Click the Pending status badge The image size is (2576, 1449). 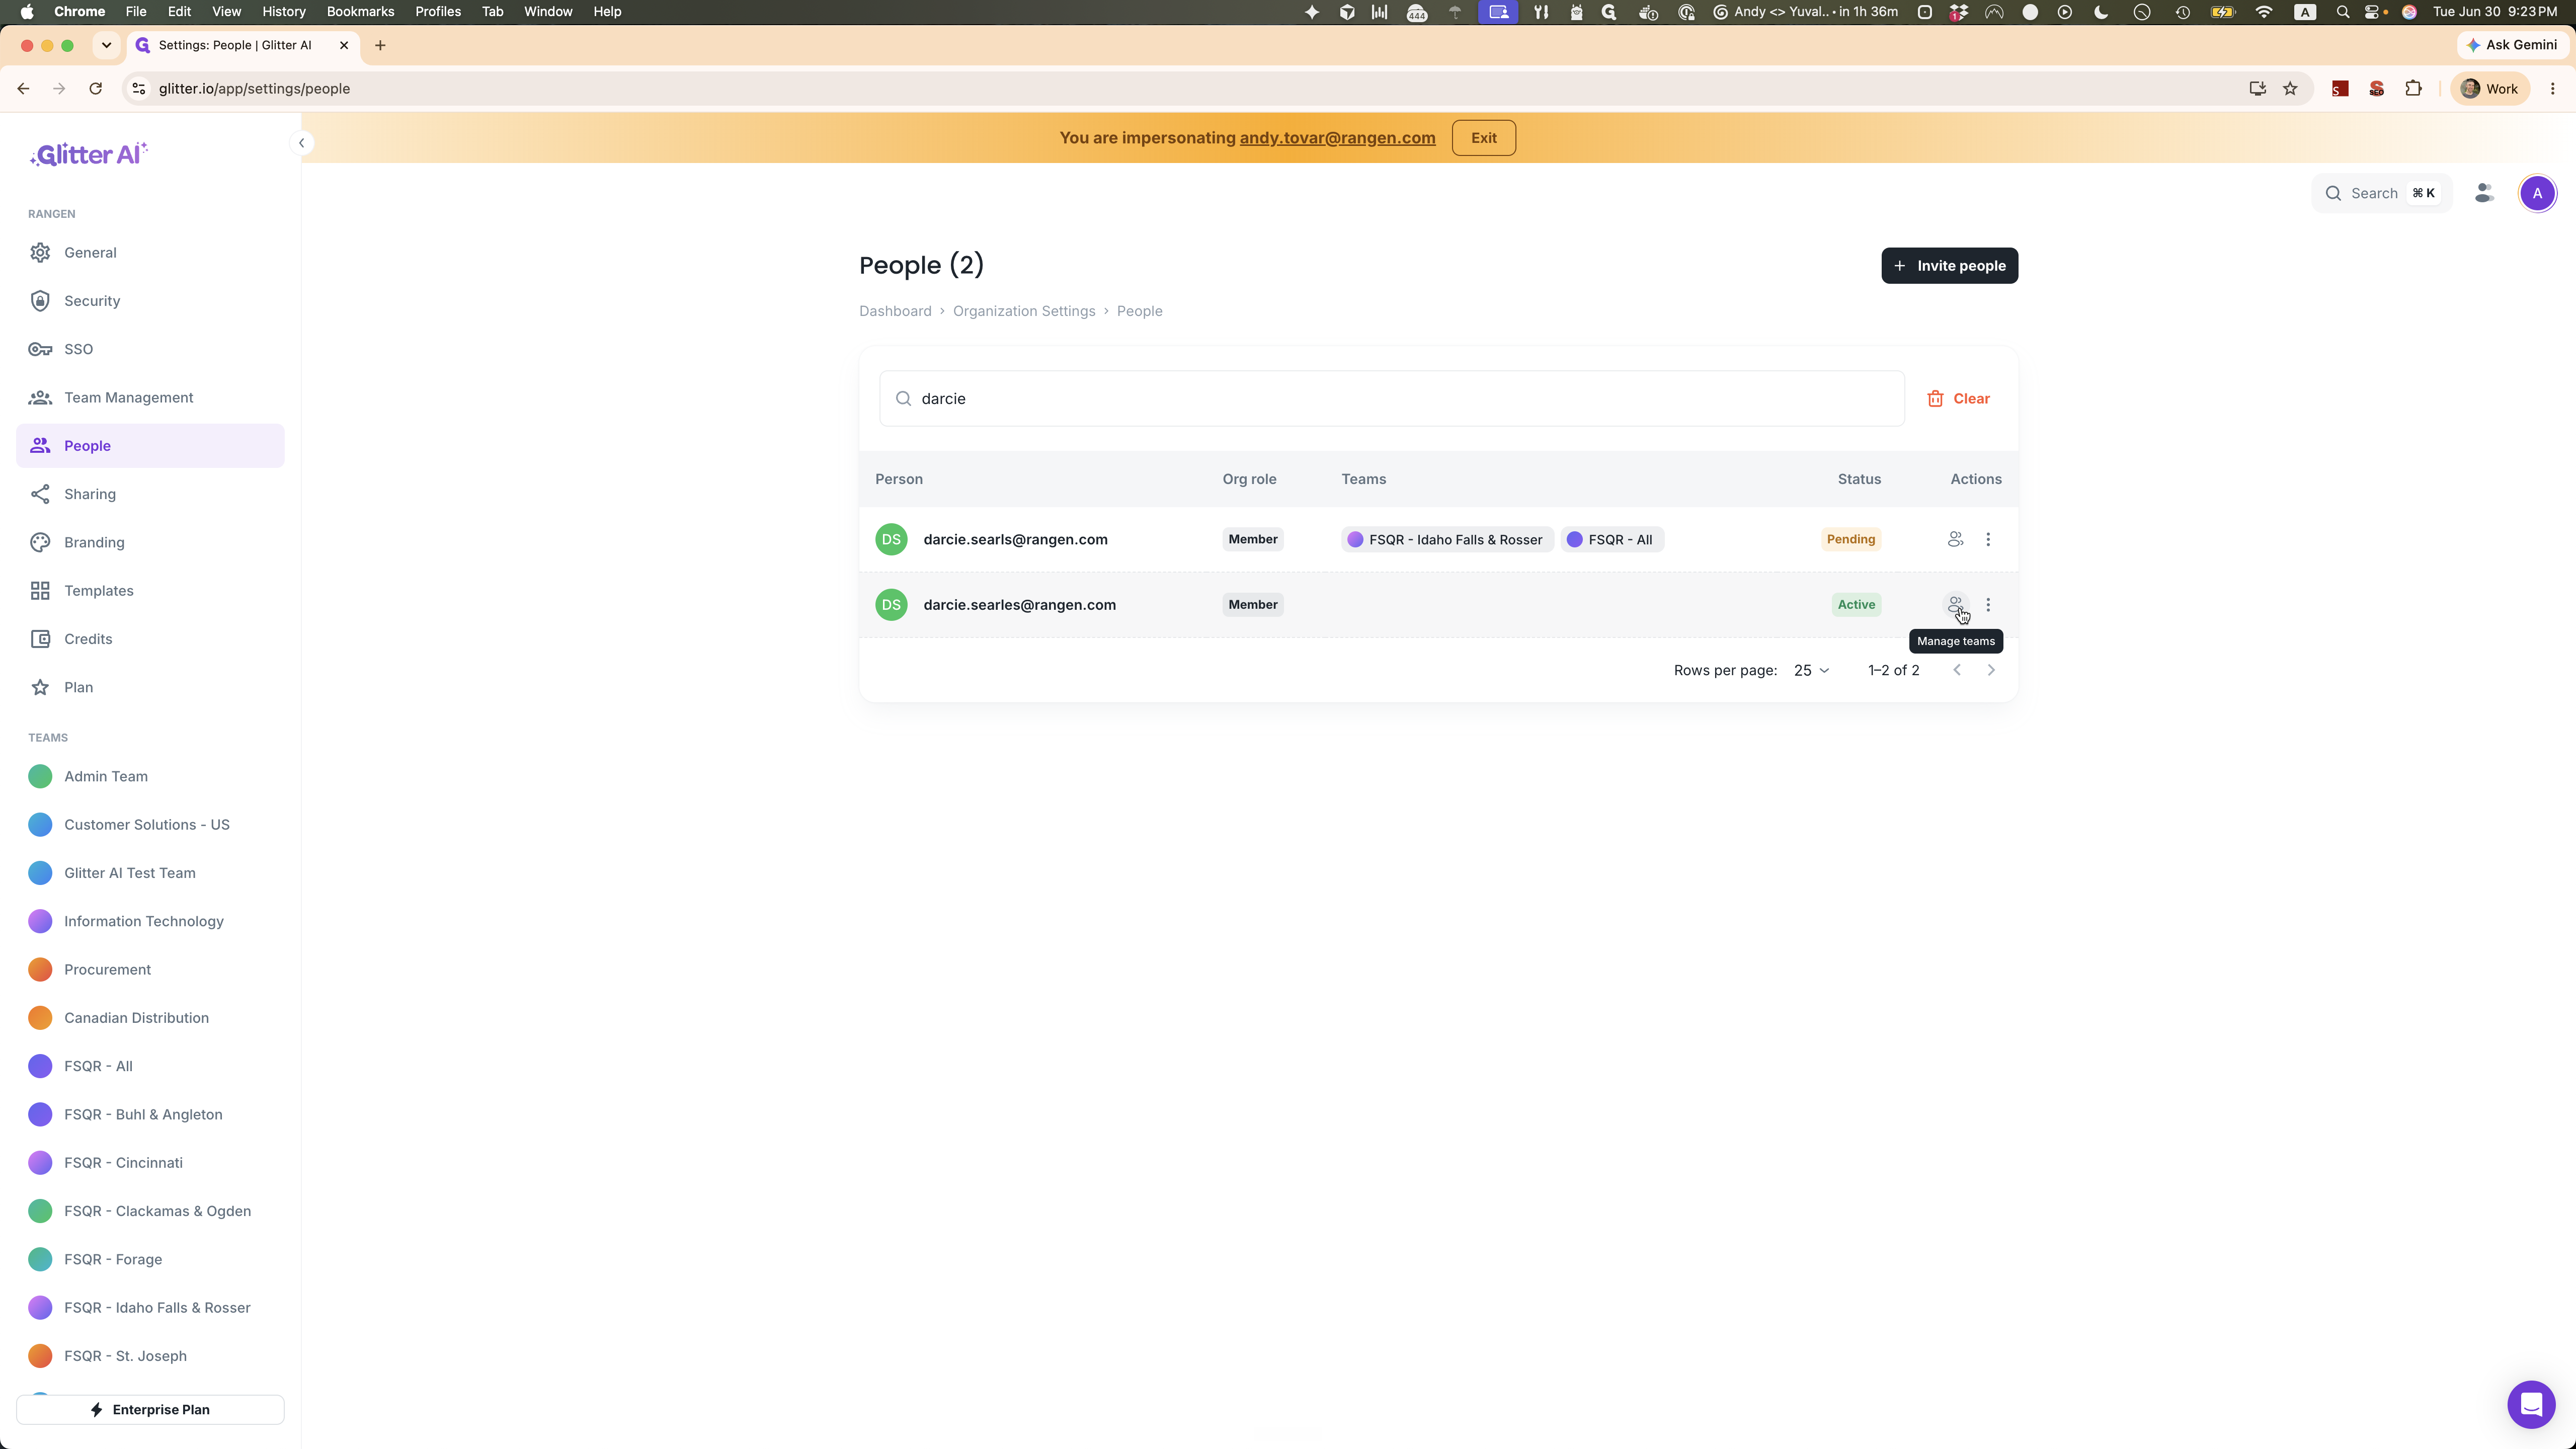click(x=1850, y=539)
